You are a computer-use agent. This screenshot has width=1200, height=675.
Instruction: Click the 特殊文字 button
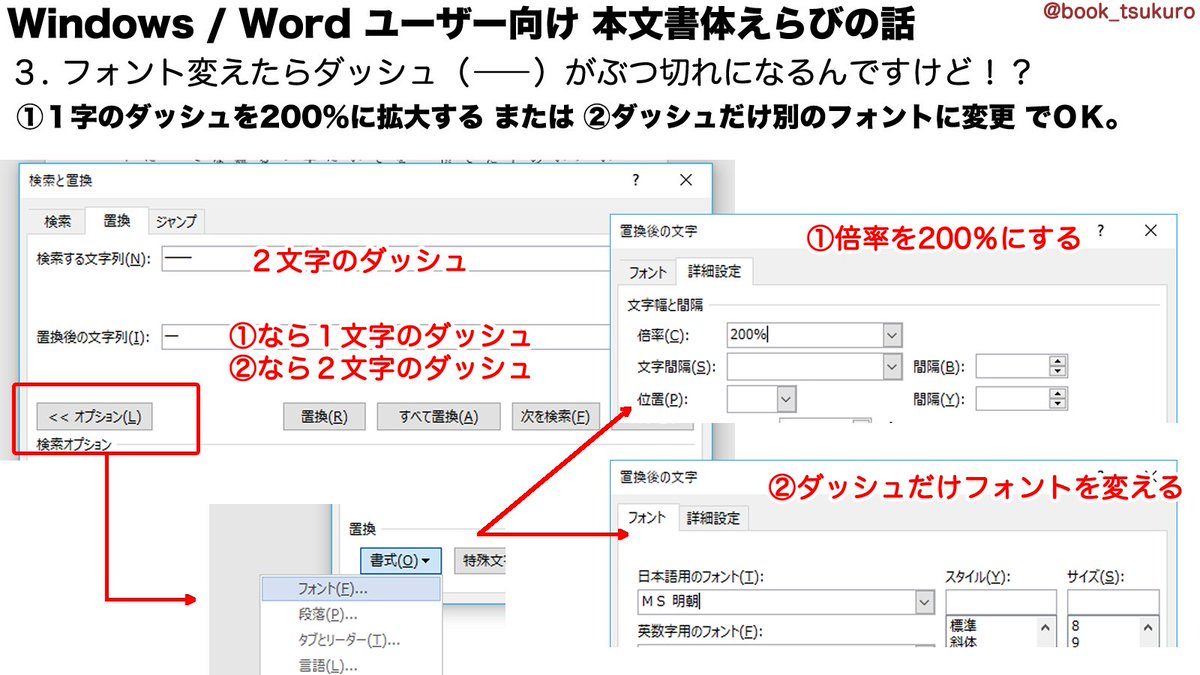pos(480,560)
